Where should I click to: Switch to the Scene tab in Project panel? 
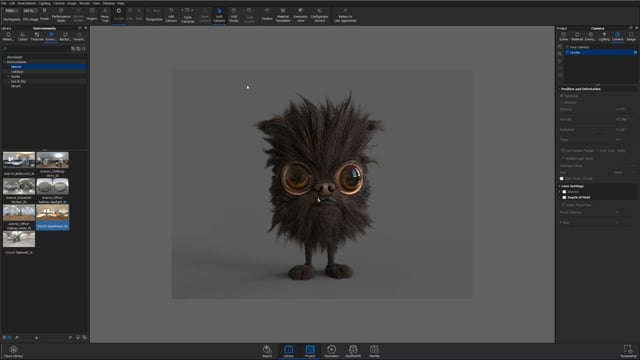pos(564,37)
